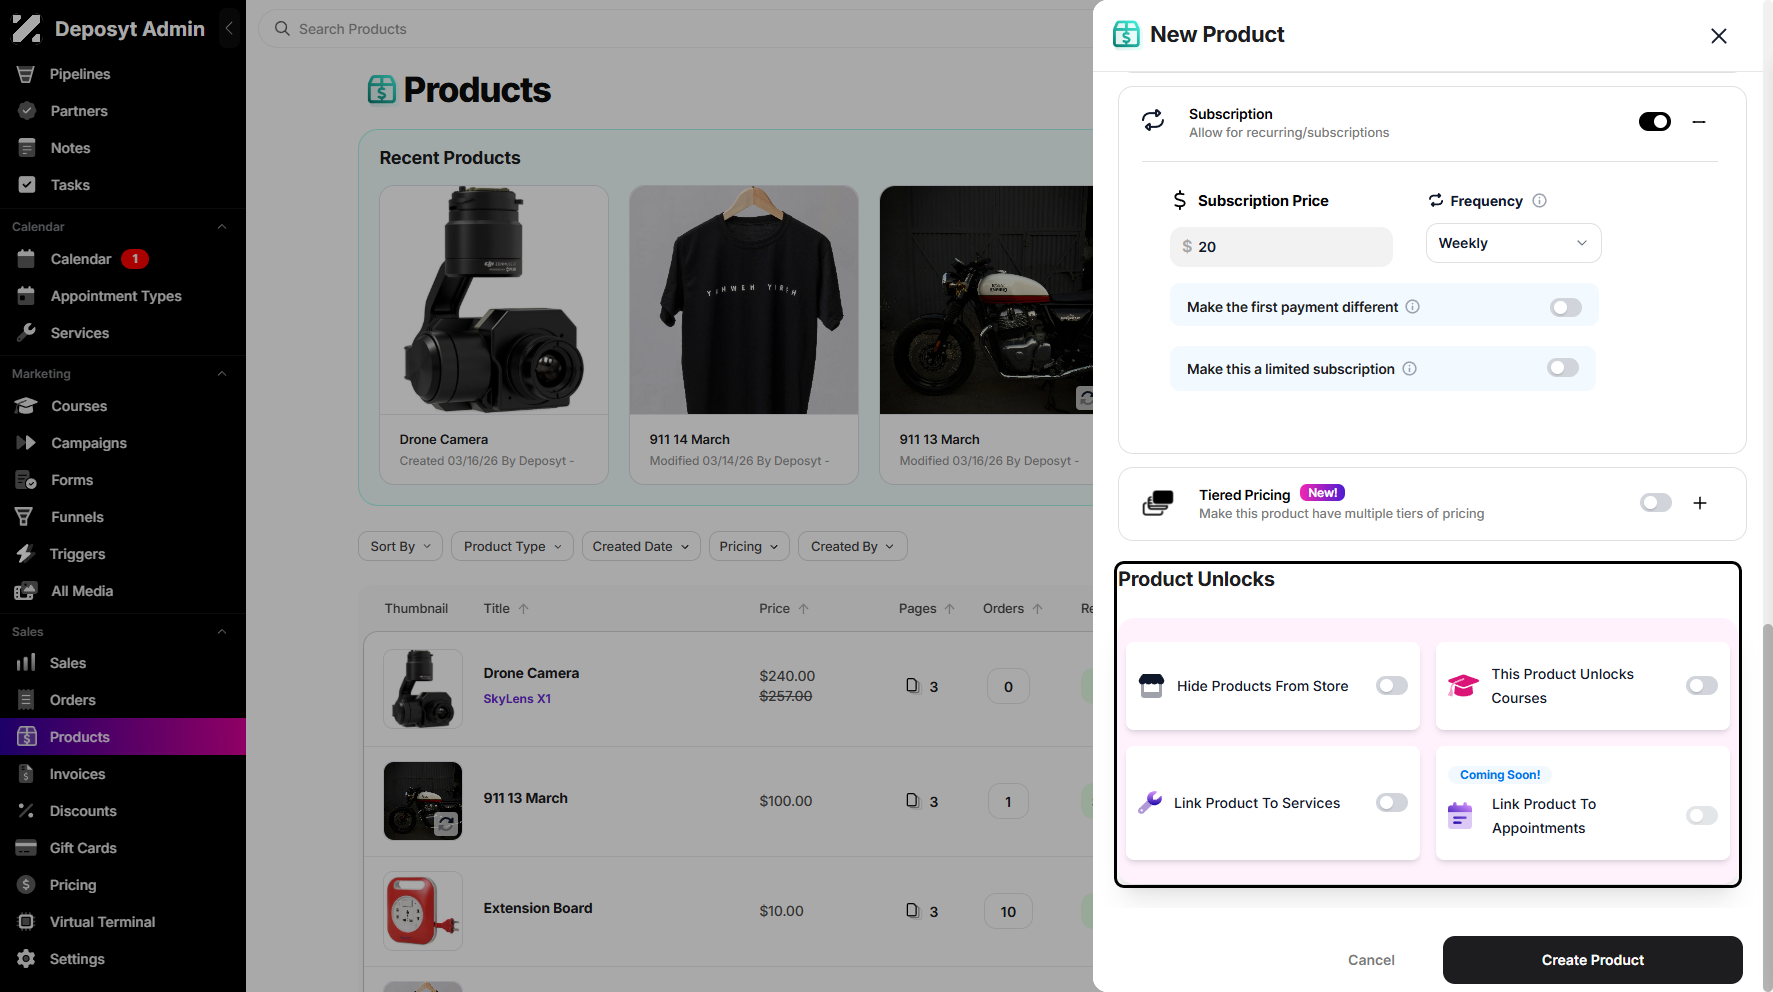Click the Pricing dollar icon in sidebar
The height and width of the screenshot is (992, 1773).
(x=26, y=885)
